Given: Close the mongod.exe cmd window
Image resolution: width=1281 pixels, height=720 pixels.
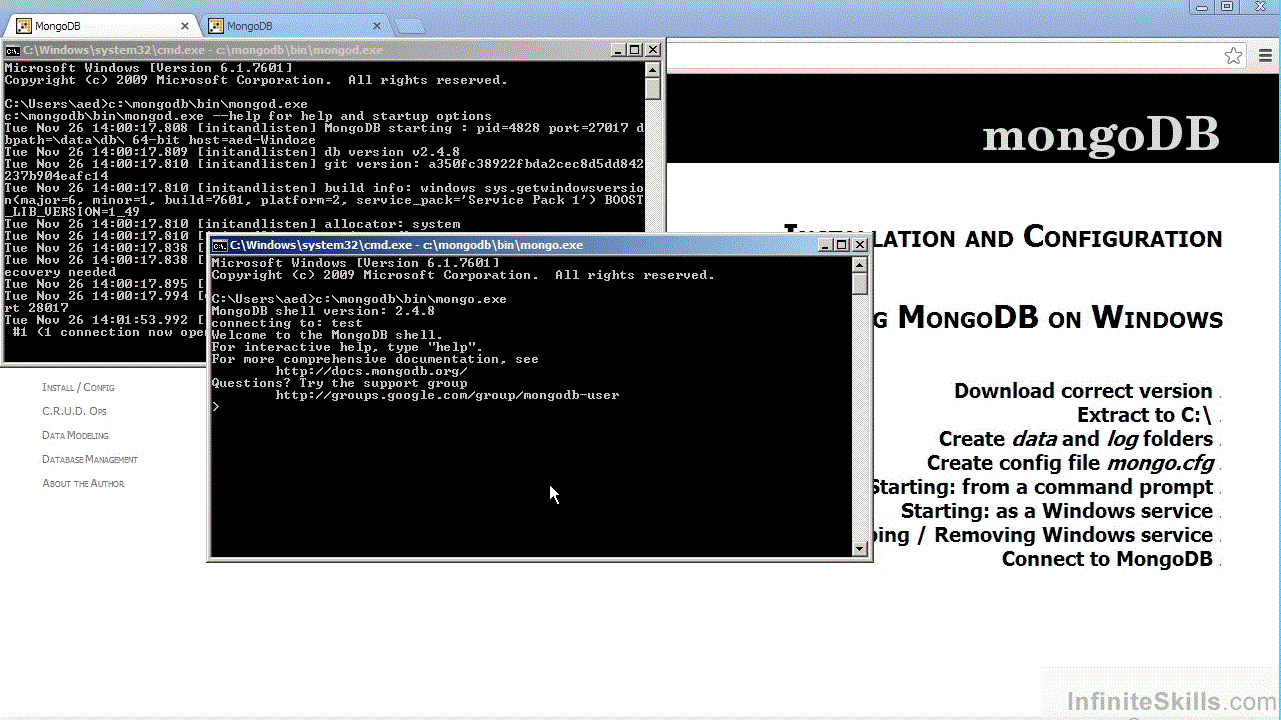Looking at the screenshot, I should (x=652, y=50).
